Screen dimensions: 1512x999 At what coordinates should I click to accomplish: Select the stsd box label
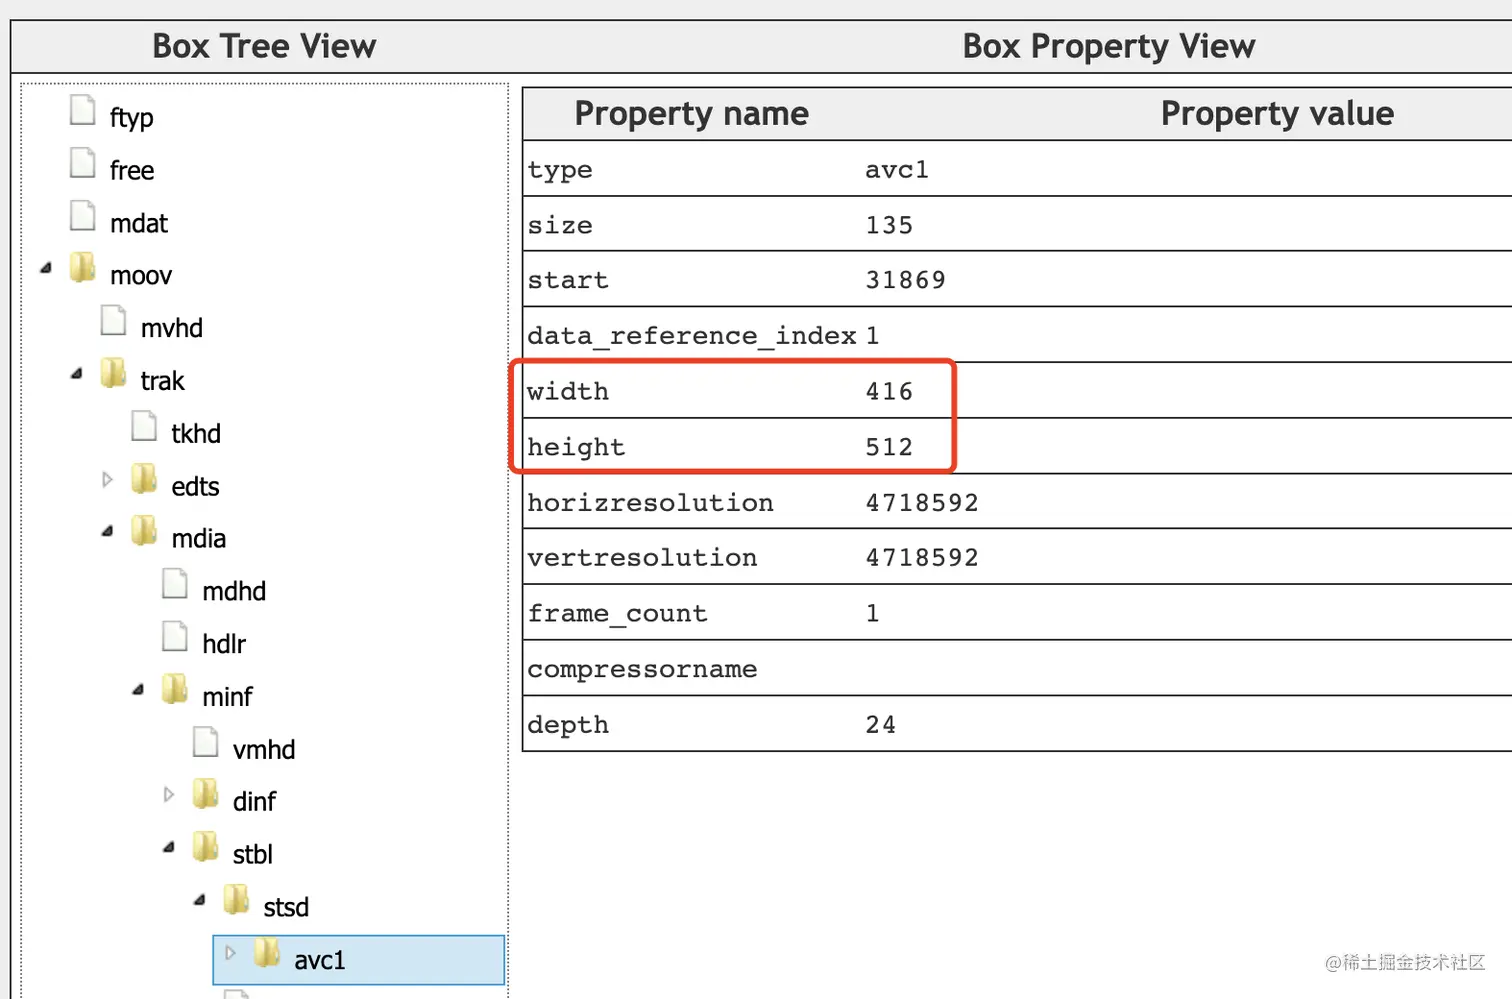click(286, 908)
